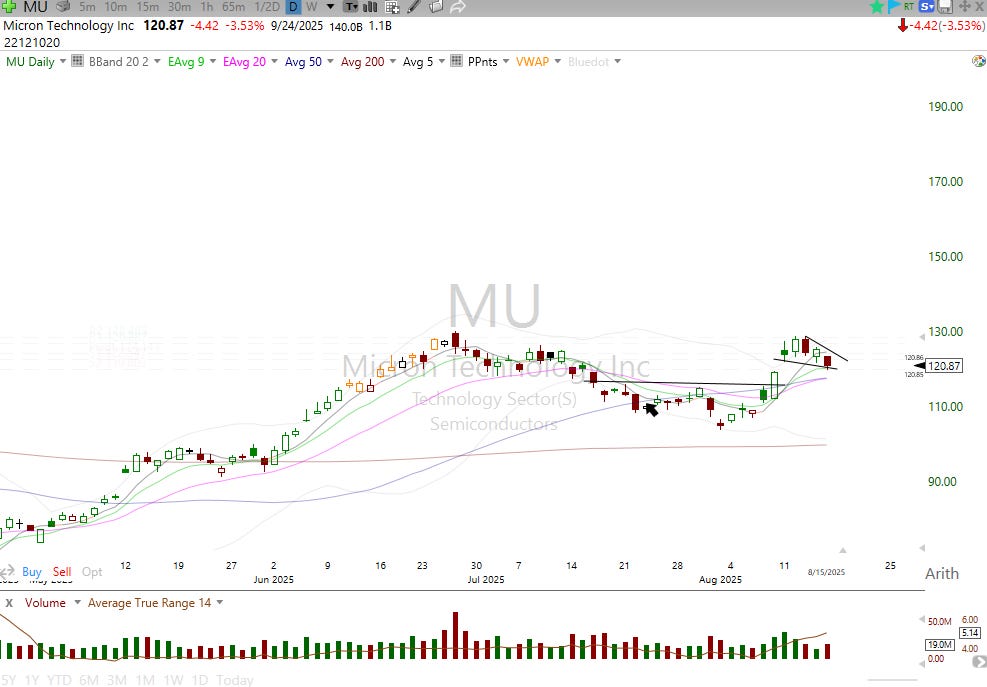Select the pencil drawing tools icon
The height and width of the screenshot is (687, 987).
click(x=414, y=7)
